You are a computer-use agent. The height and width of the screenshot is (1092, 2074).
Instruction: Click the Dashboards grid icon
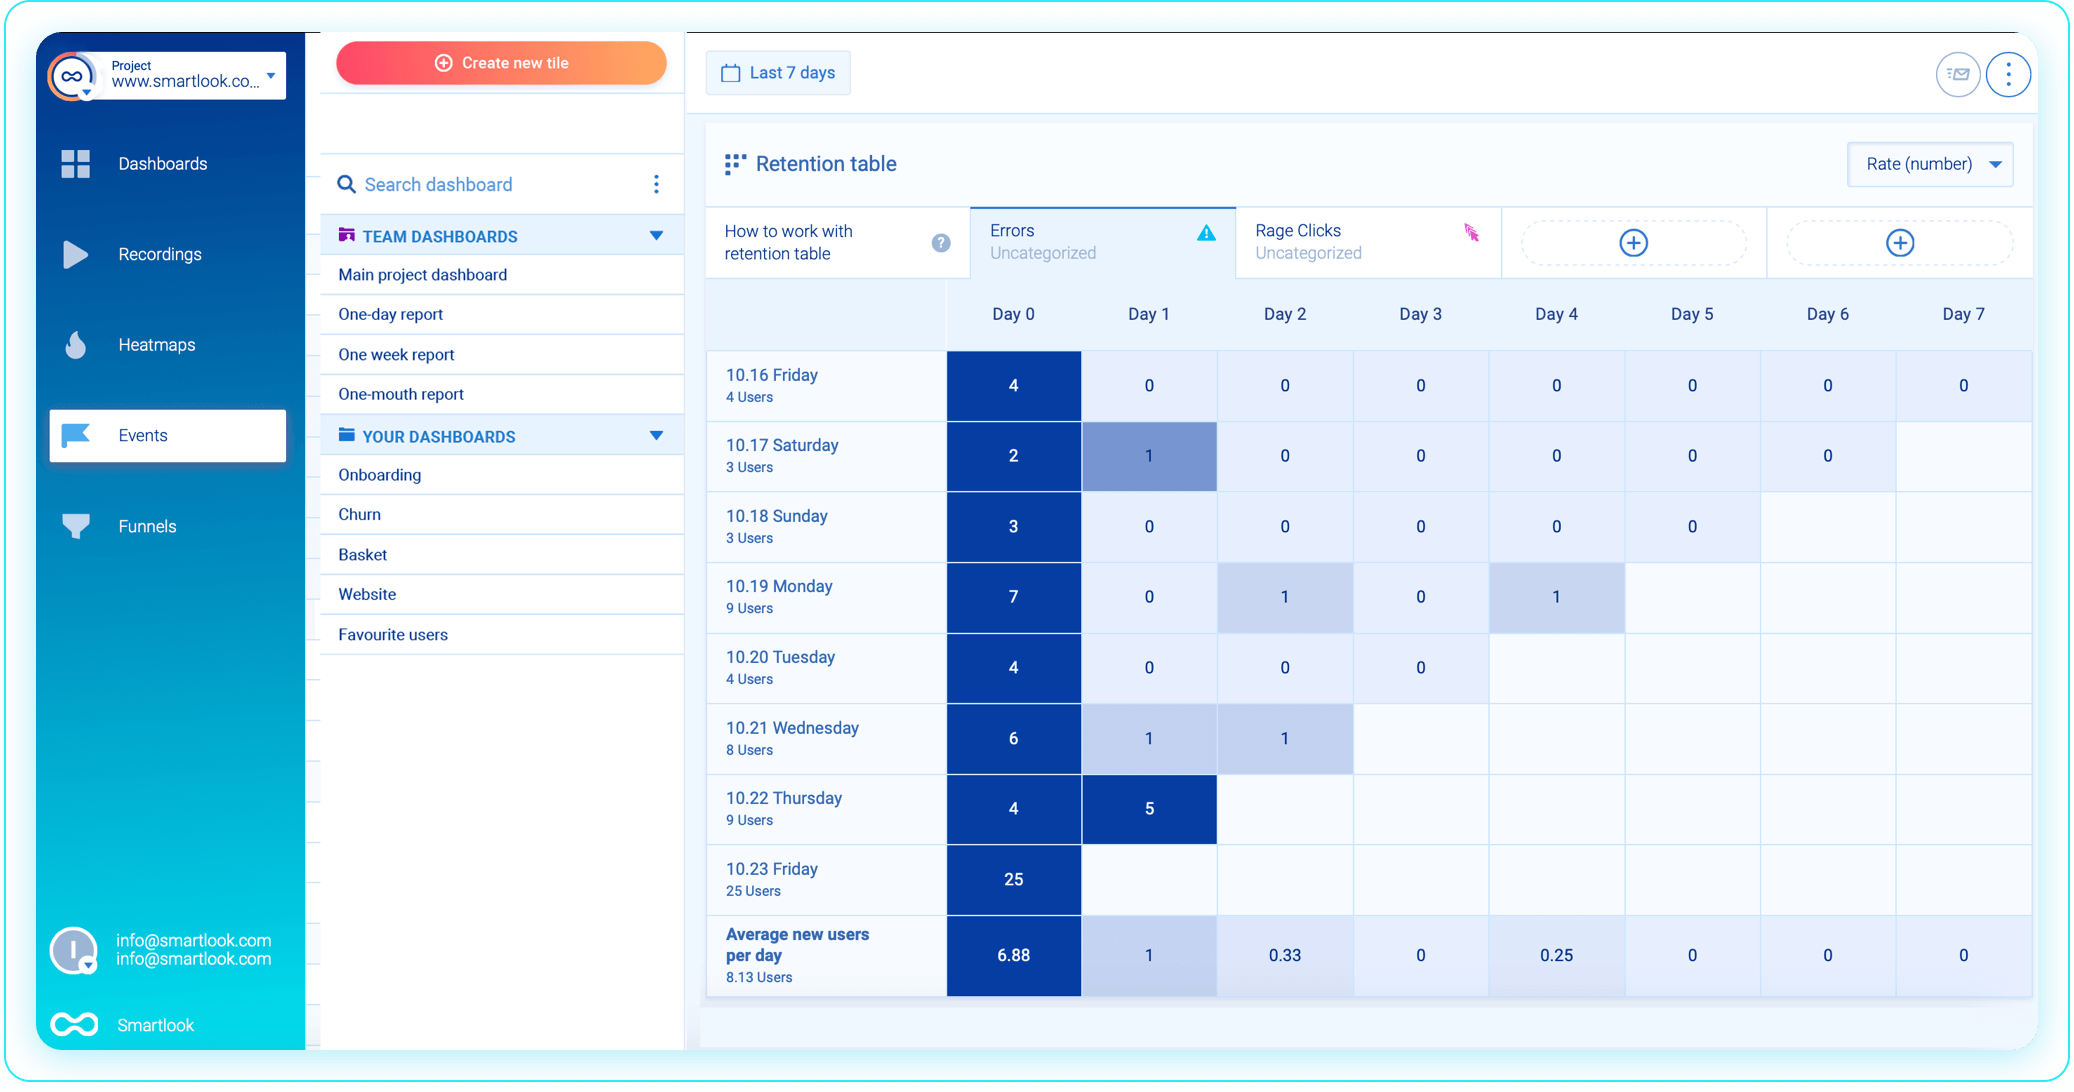pos(75,164)
